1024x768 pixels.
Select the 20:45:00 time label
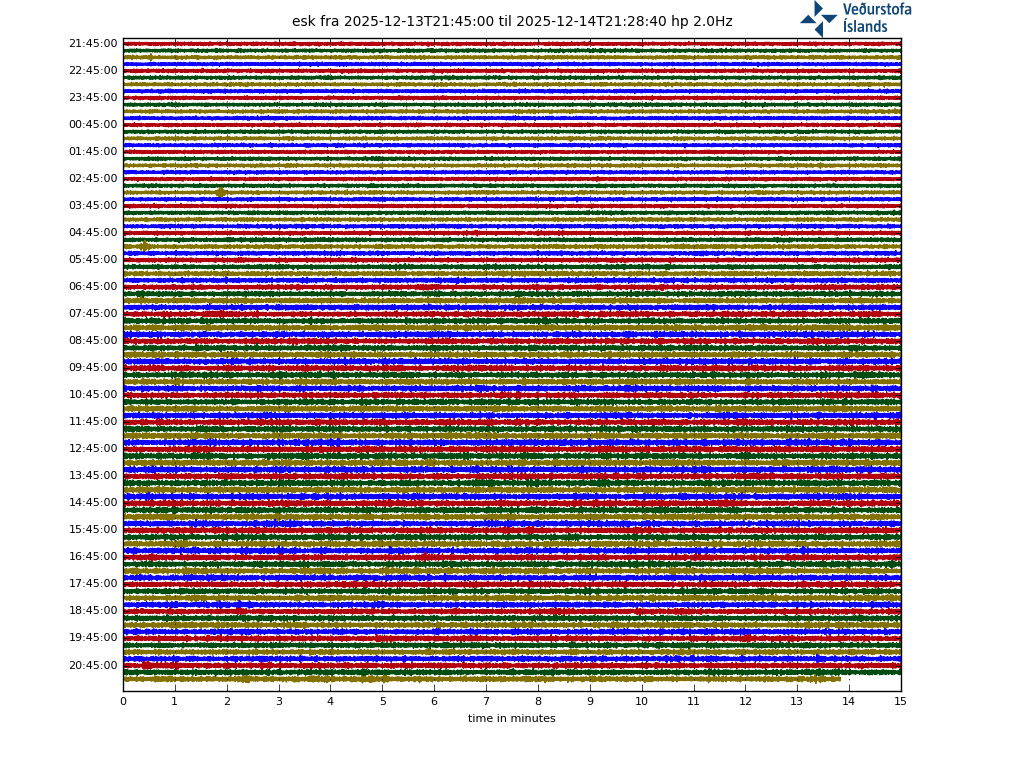point(92,666)
